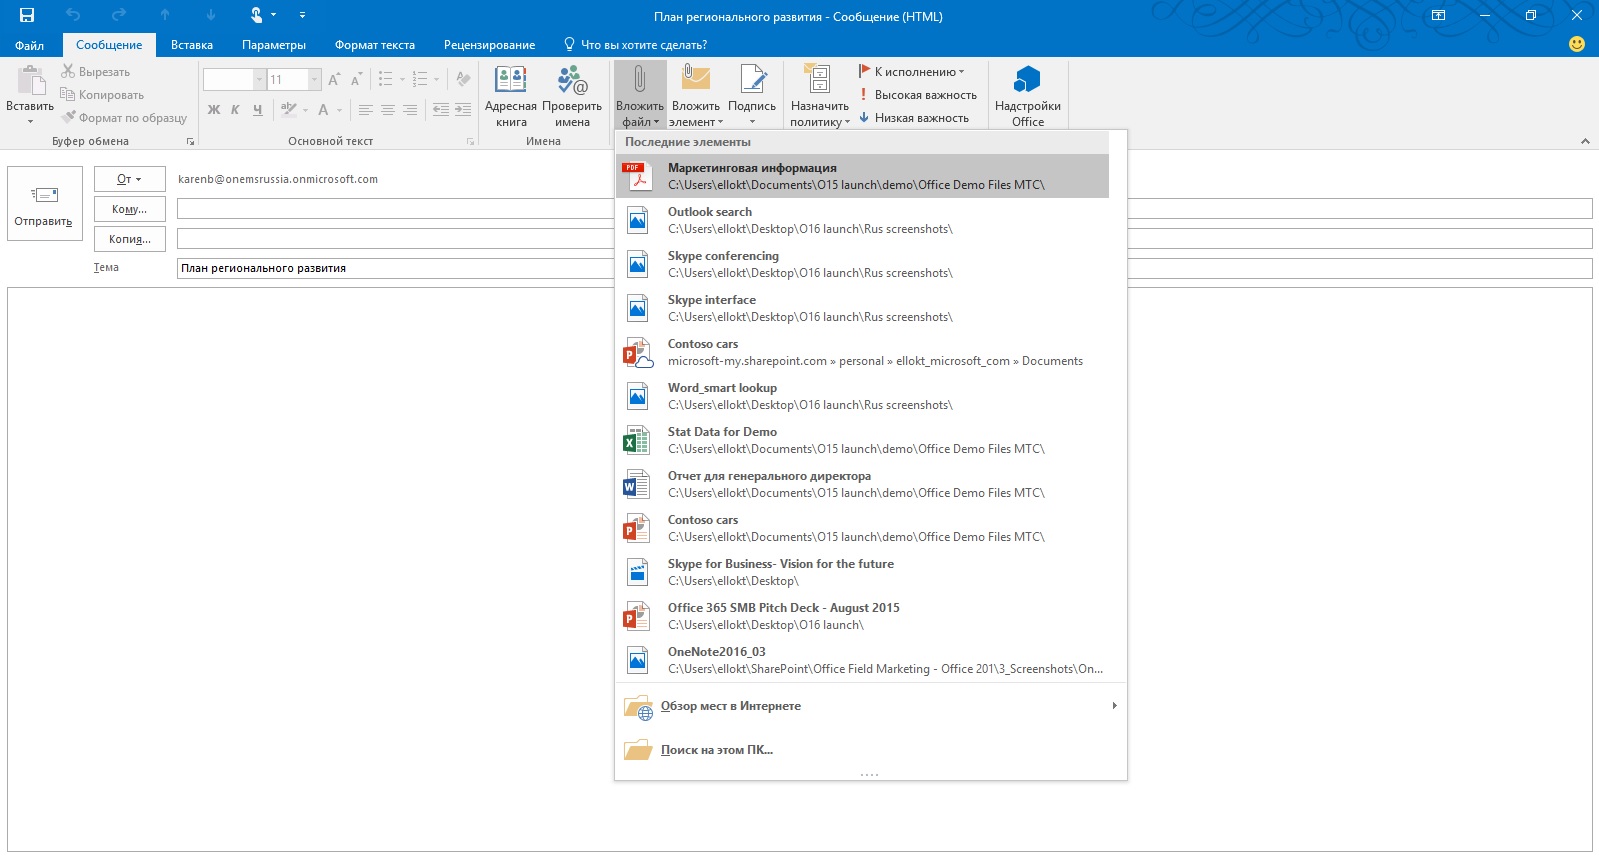The width and height of the screenshot is (1599, 859).
Task: Open the font name dropdown
Action: pyautogui.click(x=259, y=80)
